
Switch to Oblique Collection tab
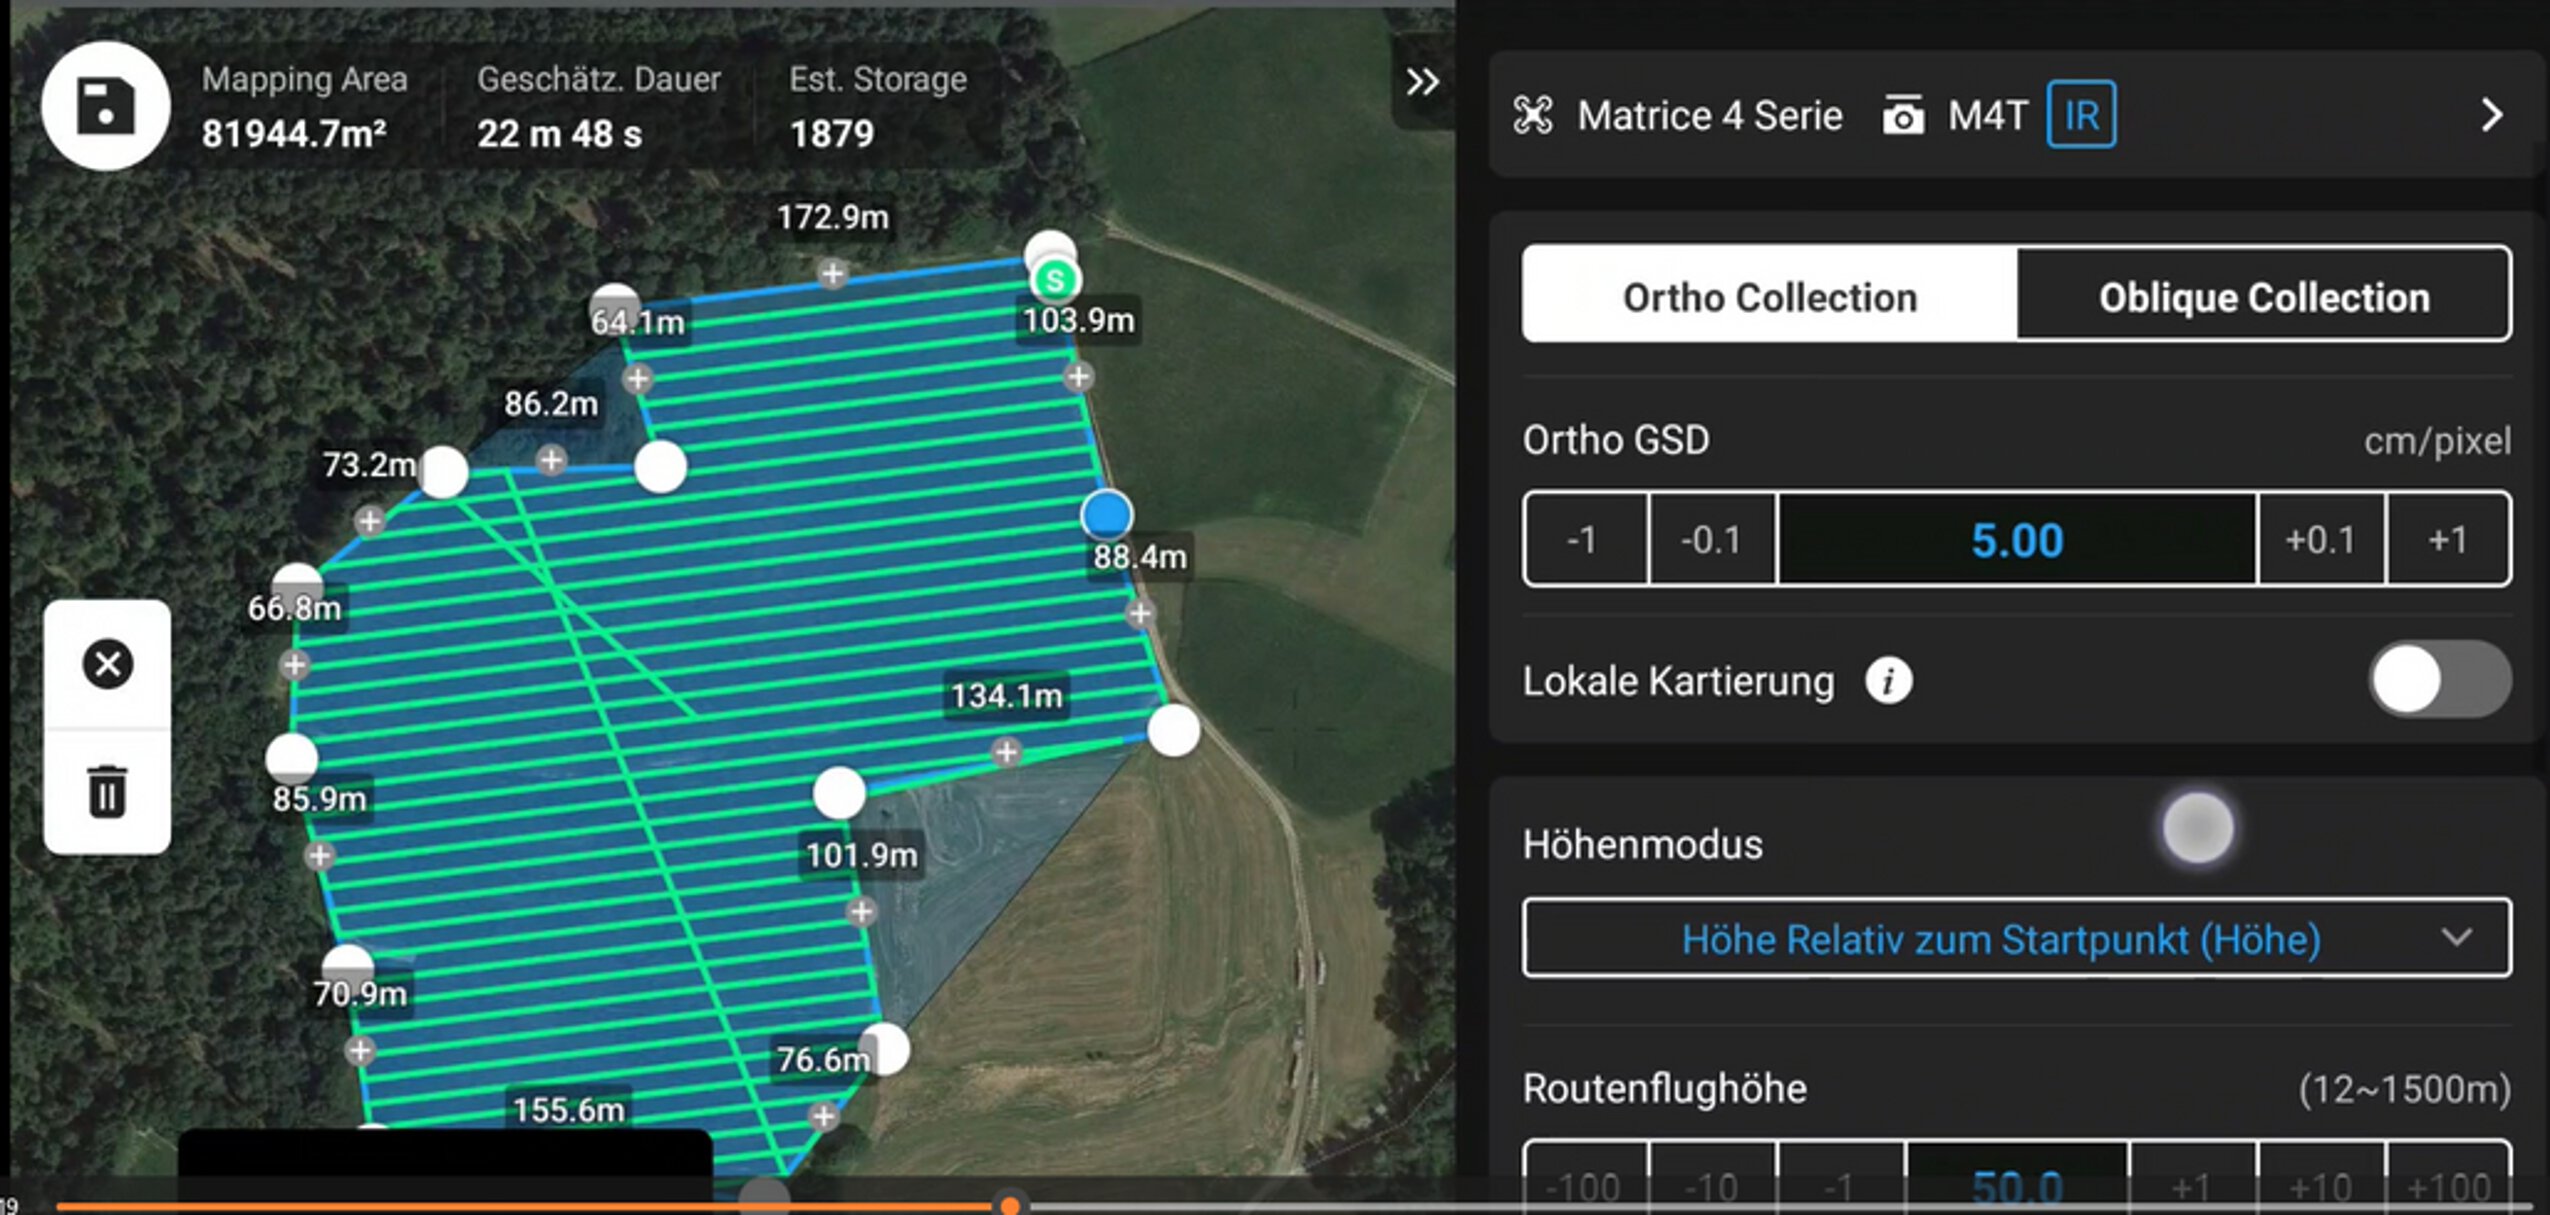click(x=2263, y=296)
